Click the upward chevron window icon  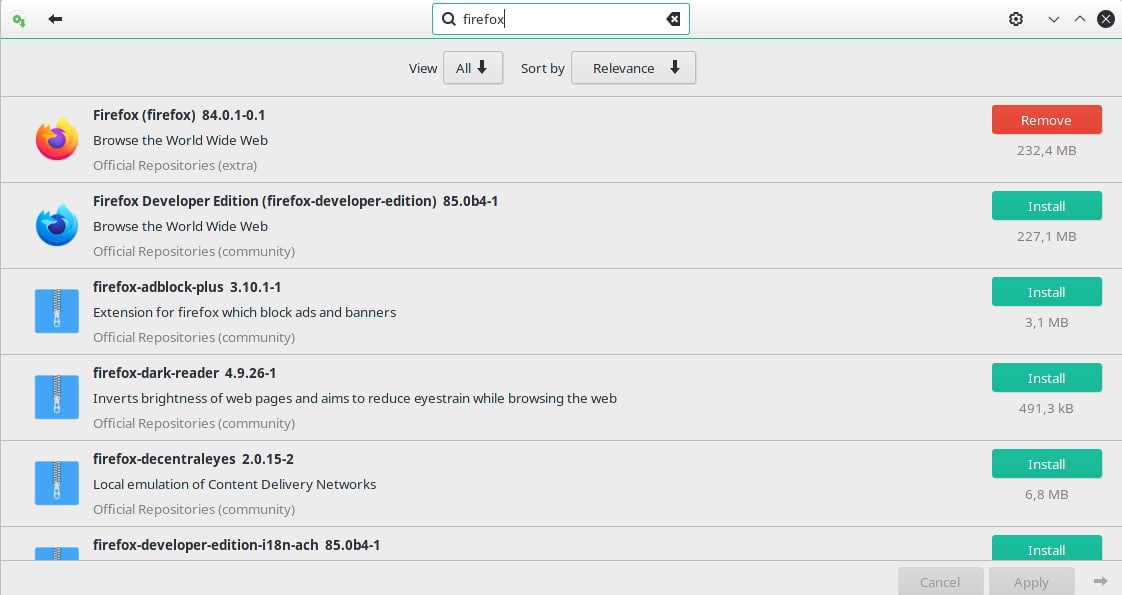click(1080, 19)
